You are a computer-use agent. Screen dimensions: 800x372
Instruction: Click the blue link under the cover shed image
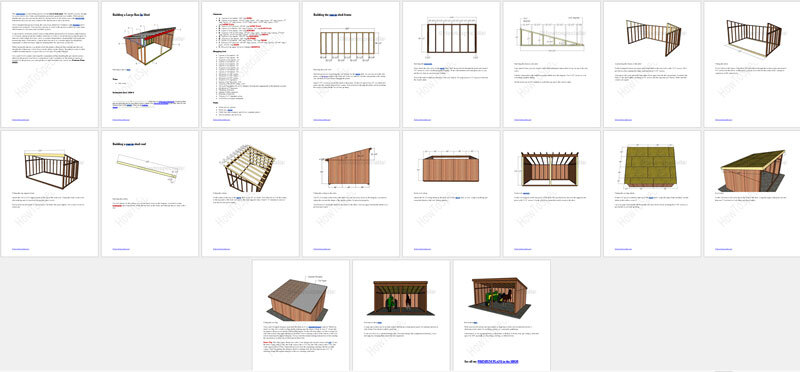tap(129, 69)
